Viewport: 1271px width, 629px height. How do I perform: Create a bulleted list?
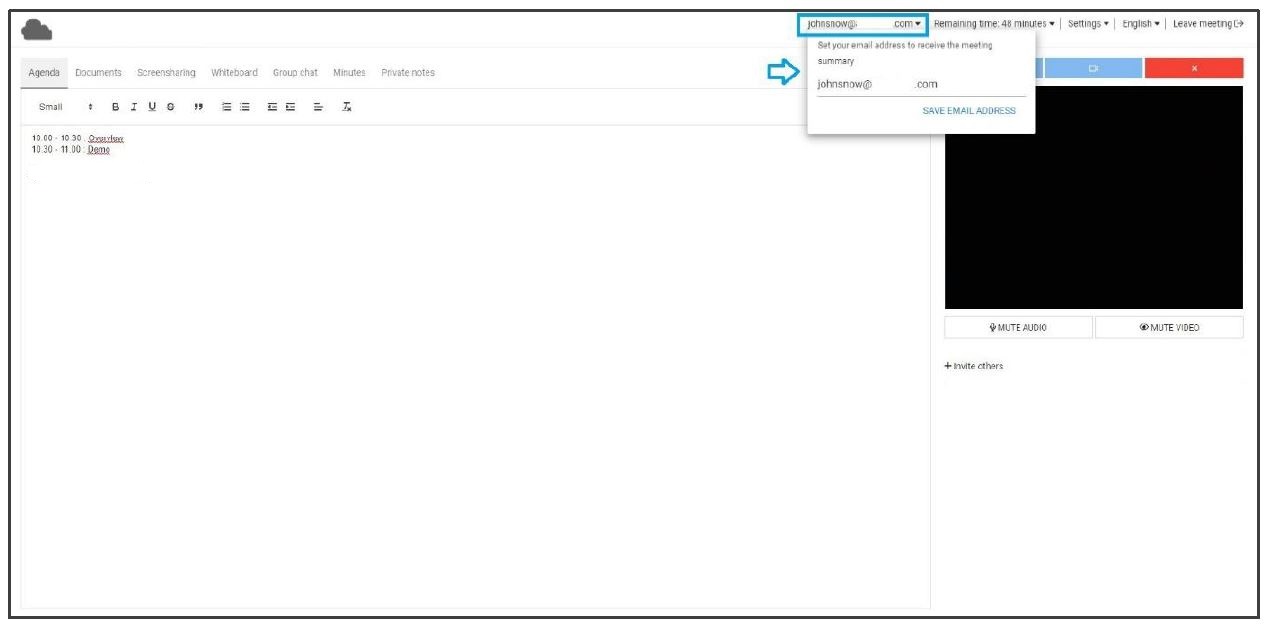[x=244, y=107]
